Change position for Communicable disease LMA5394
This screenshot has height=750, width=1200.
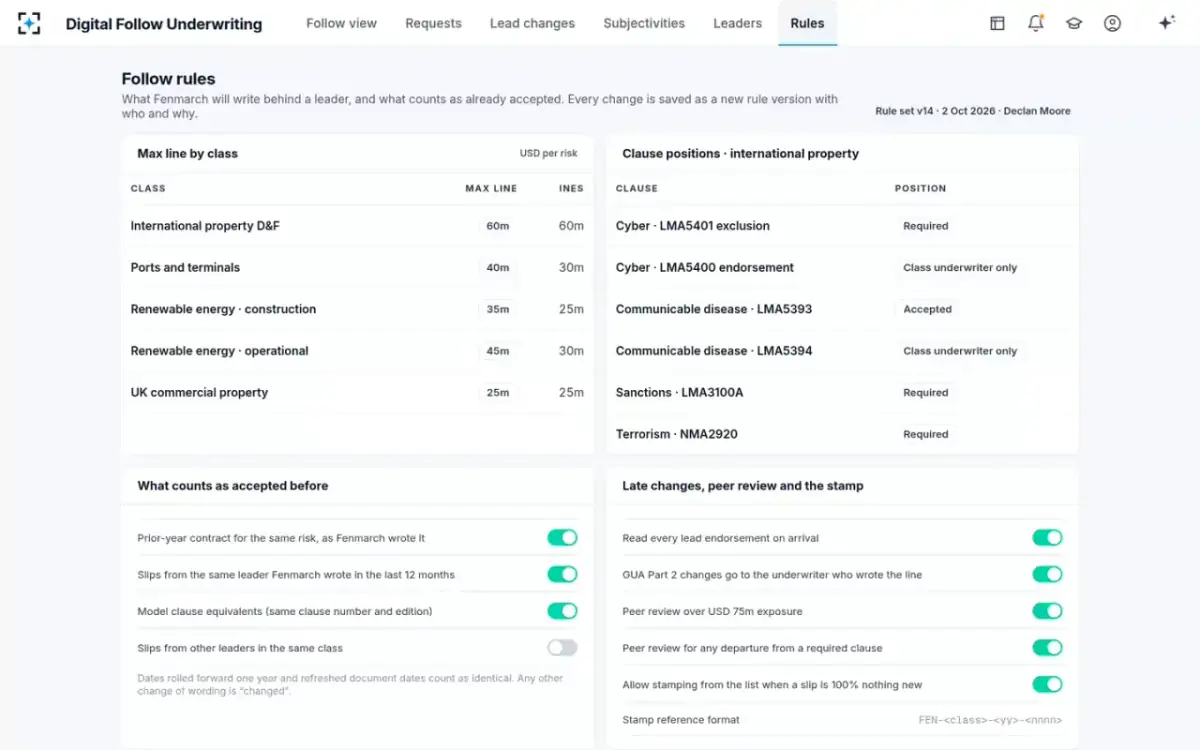(x=960, y=351)
